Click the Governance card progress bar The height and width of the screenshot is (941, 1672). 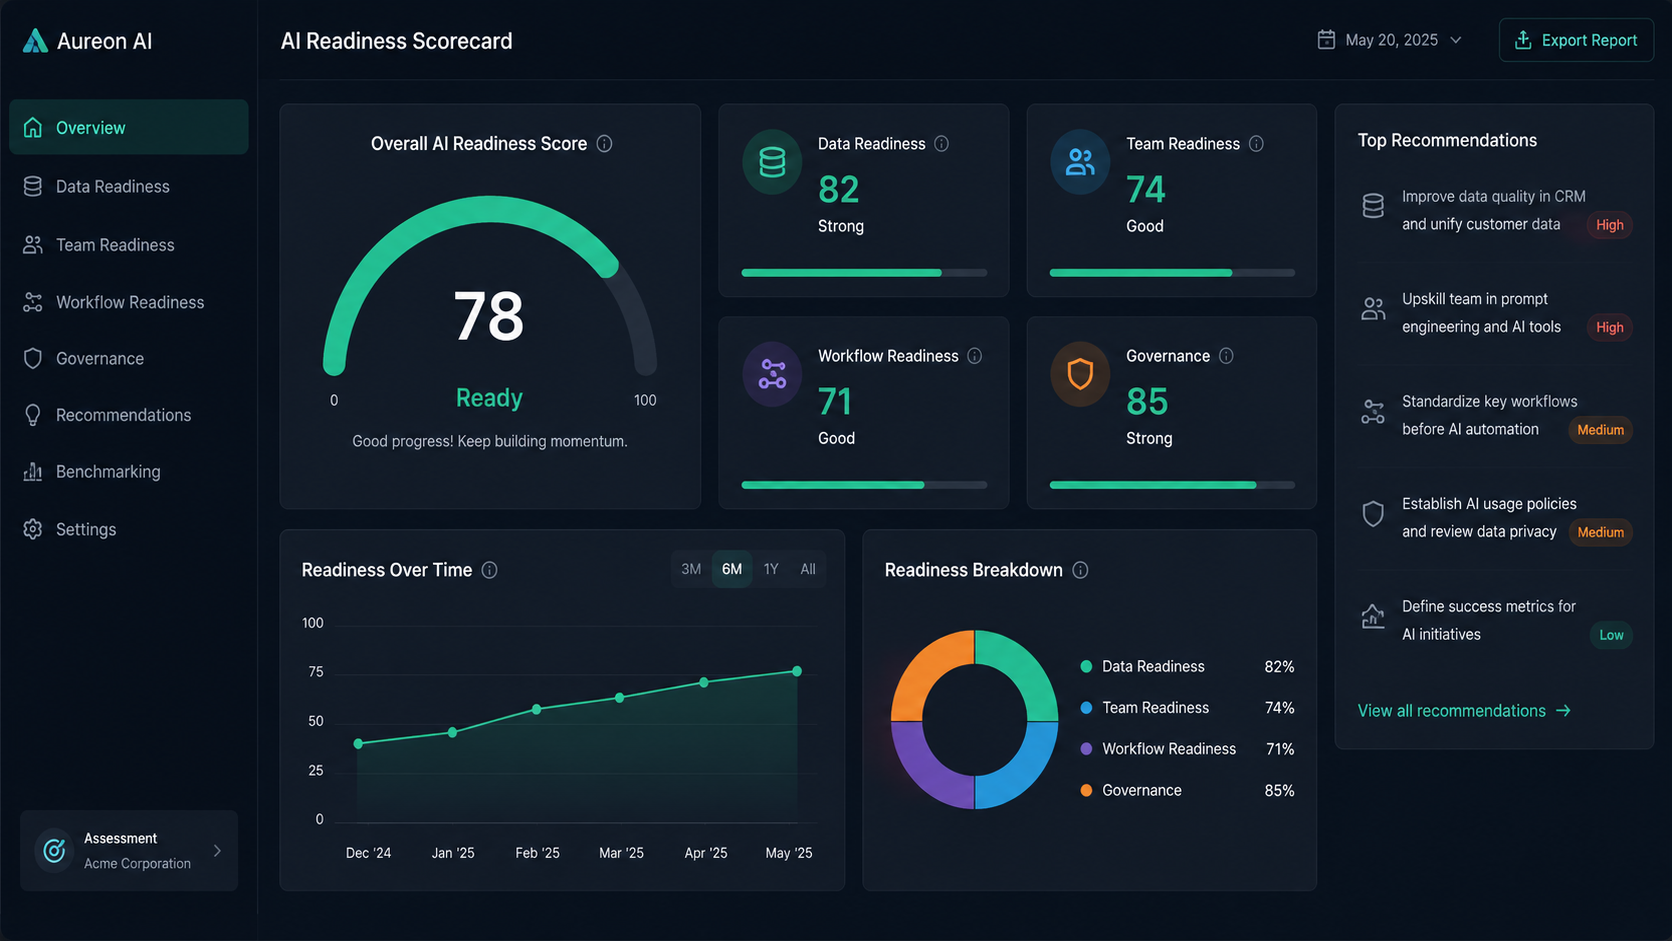pyautogui.click(x=1172, y=485)
